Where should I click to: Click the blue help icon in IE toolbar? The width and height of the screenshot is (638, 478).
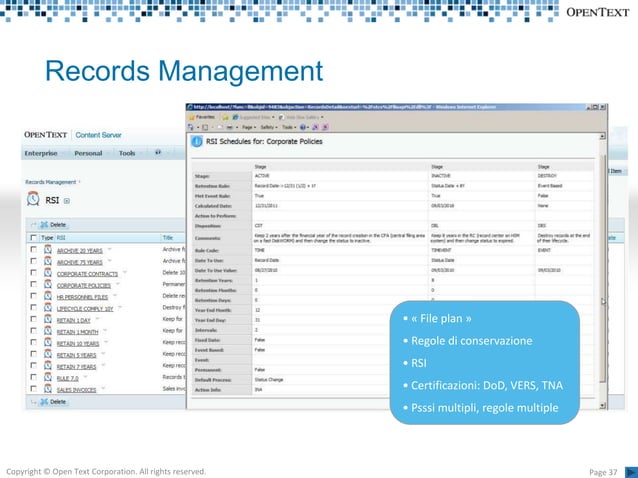tap(303, 127)
